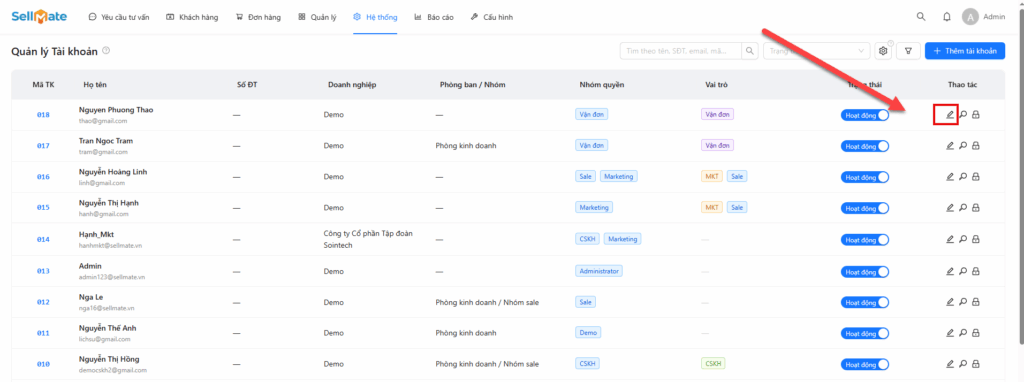Open the filter funnel button

(x=908, y=51)
